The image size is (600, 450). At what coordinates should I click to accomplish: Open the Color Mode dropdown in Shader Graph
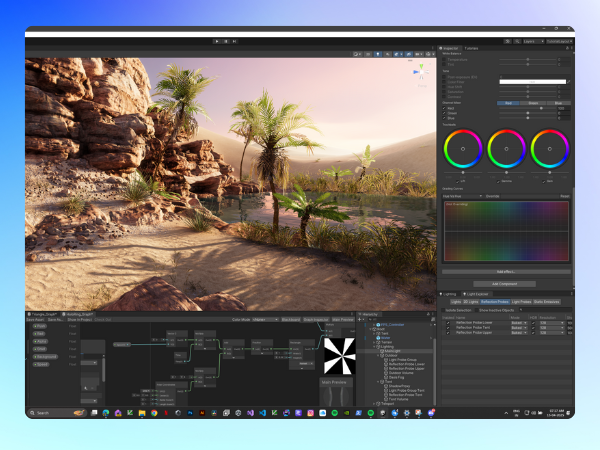(265, 320)
